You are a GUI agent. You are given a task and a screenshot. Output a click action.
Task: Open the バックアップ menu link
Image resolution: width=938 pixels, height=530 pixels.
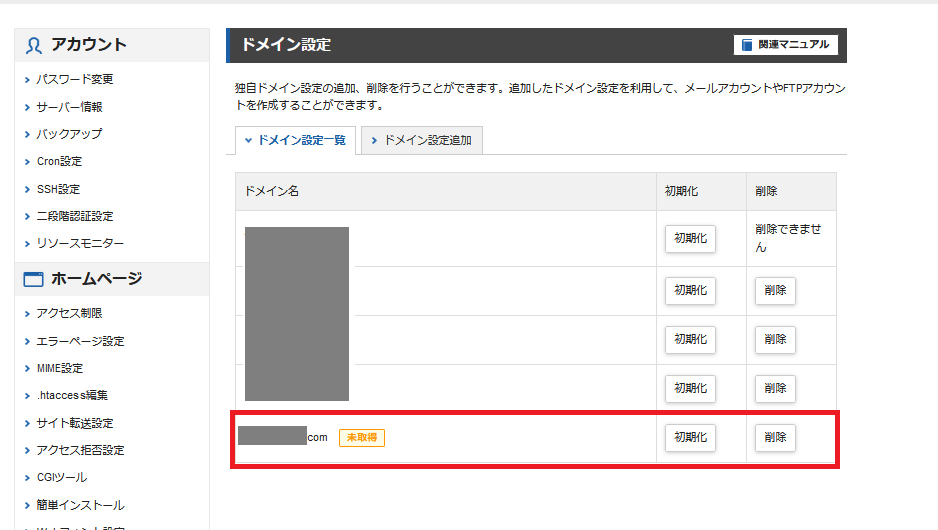(69, 134)
